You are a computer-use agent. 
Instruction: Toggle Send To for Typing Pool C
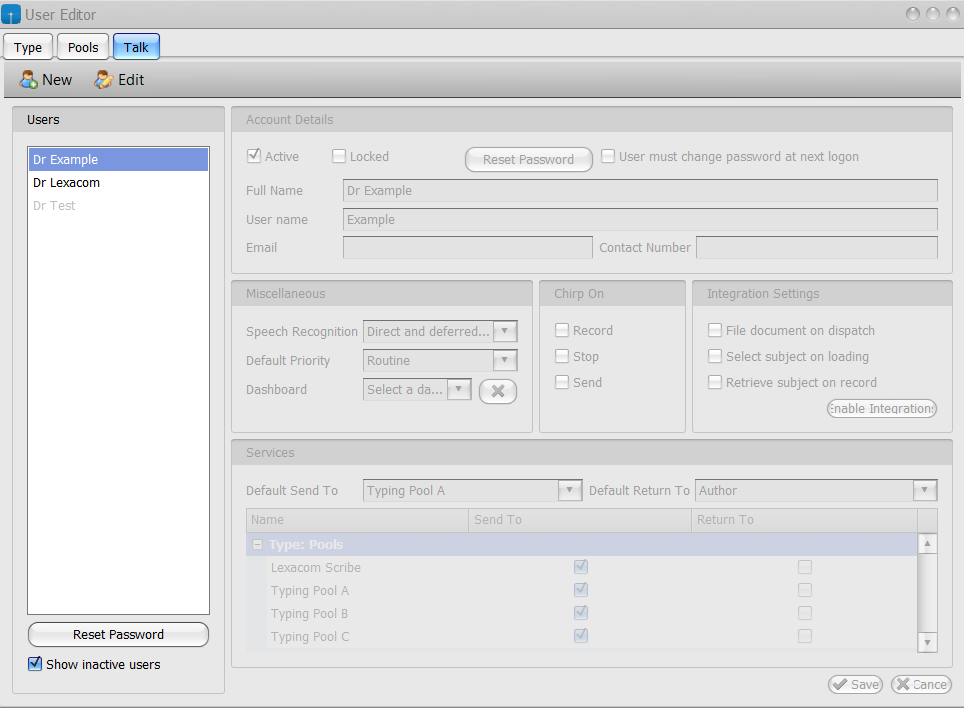pyautogui.click(x=580, y=635)
